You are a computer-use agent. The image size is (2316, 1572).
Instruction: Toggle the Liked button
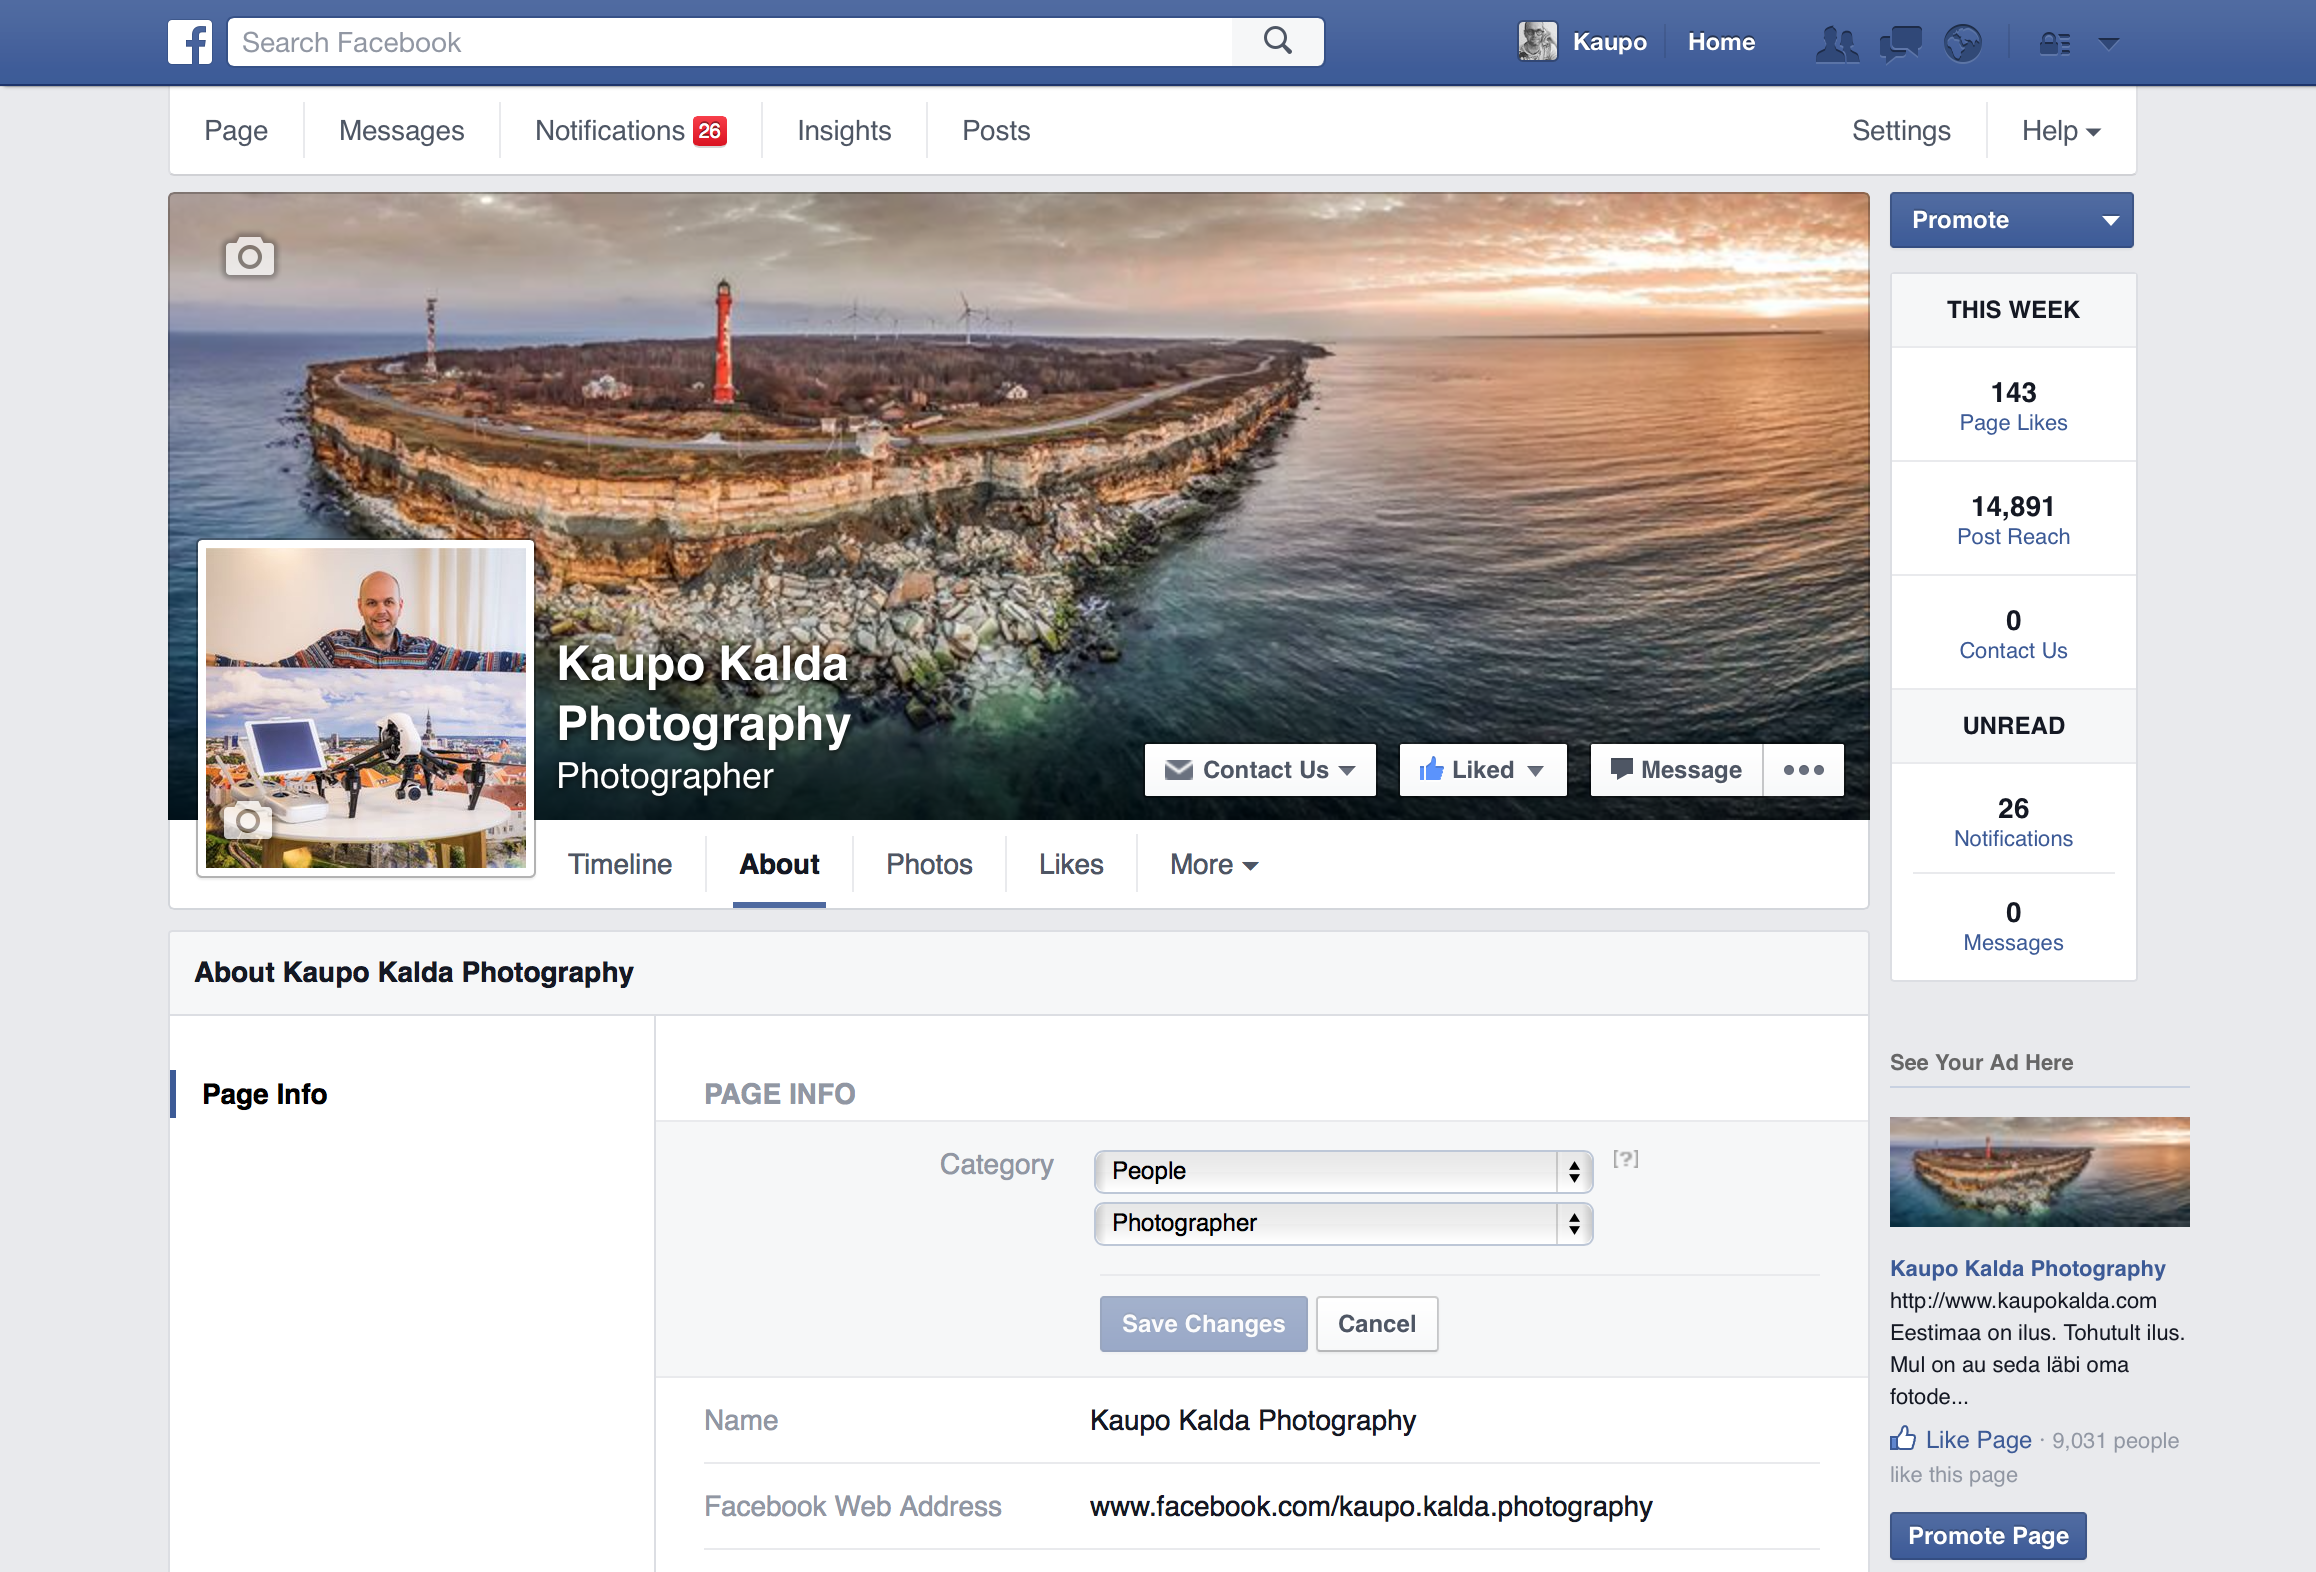[x=1482, y=770]
